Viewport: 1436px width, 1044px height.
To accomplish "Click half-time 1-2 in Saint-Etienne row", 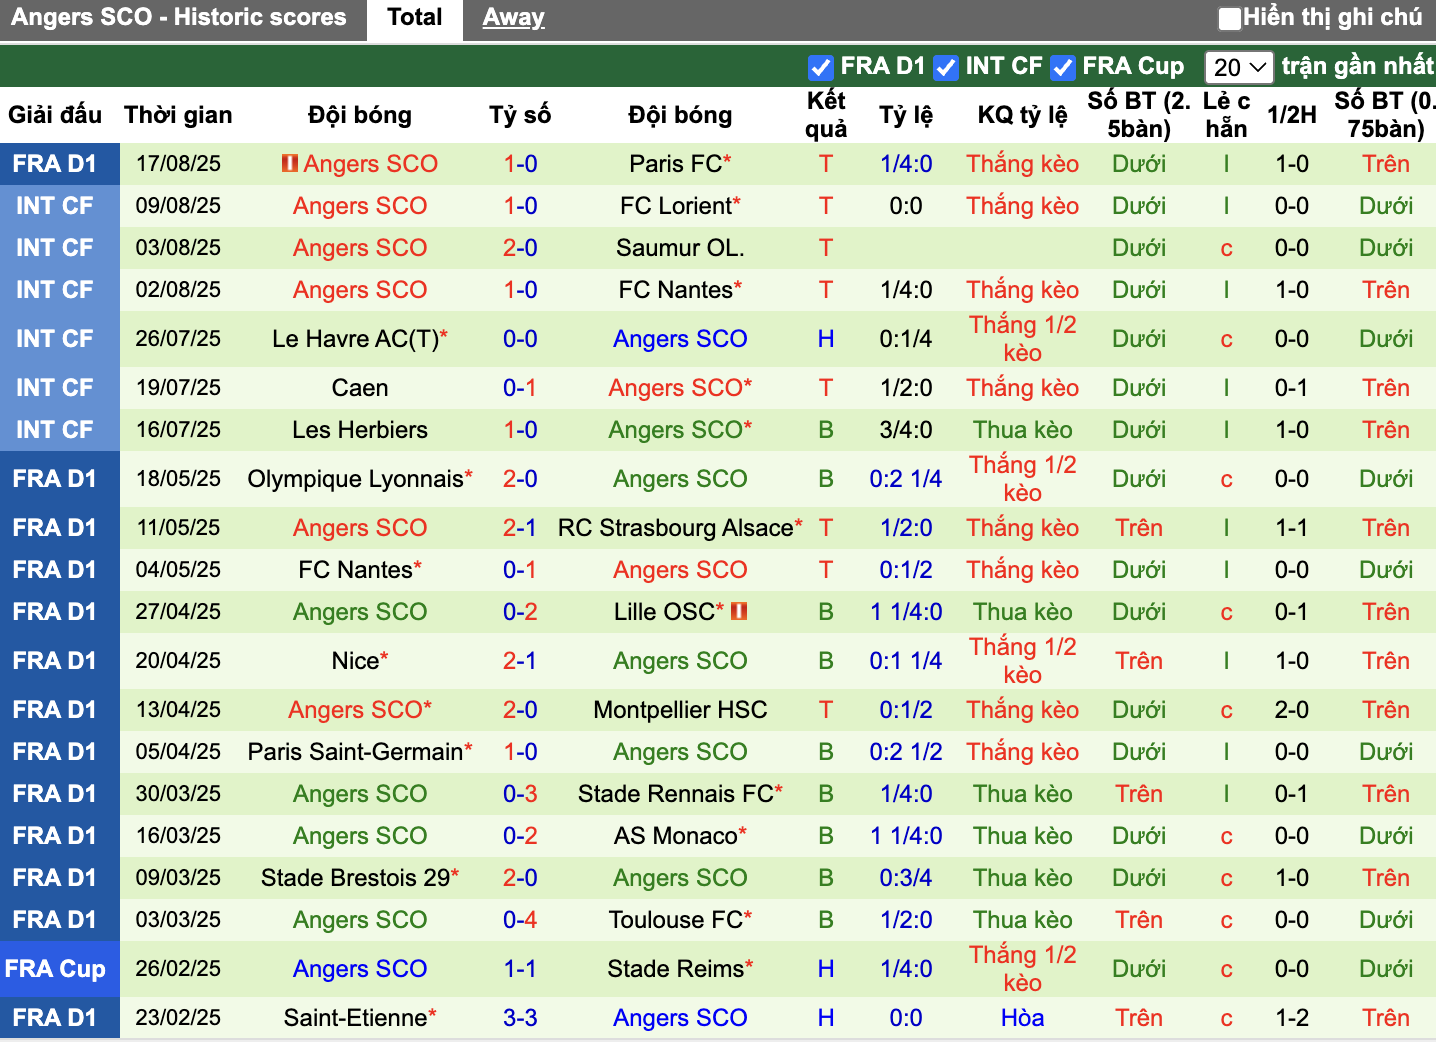I will point(1292,1018).
